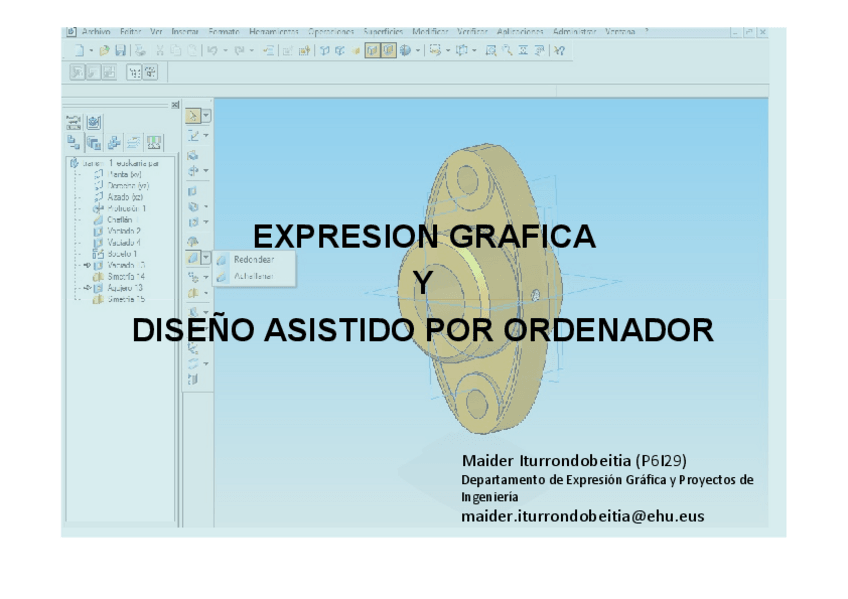The height and width of the screenshot is (599, 848).
Task: Click the globe render-style icon
Action: tap(405, 51)
